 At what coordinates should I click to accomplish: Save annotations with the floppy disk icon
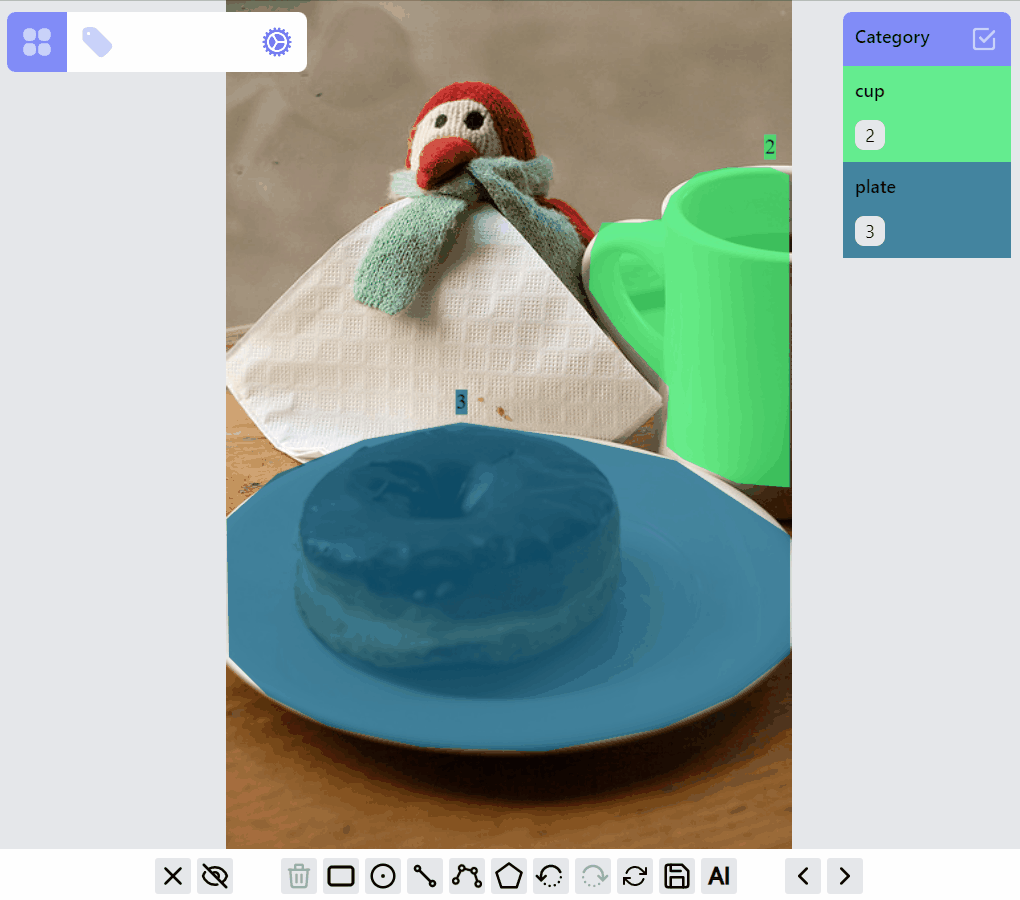pyautogui.click(x=677, y=876)
